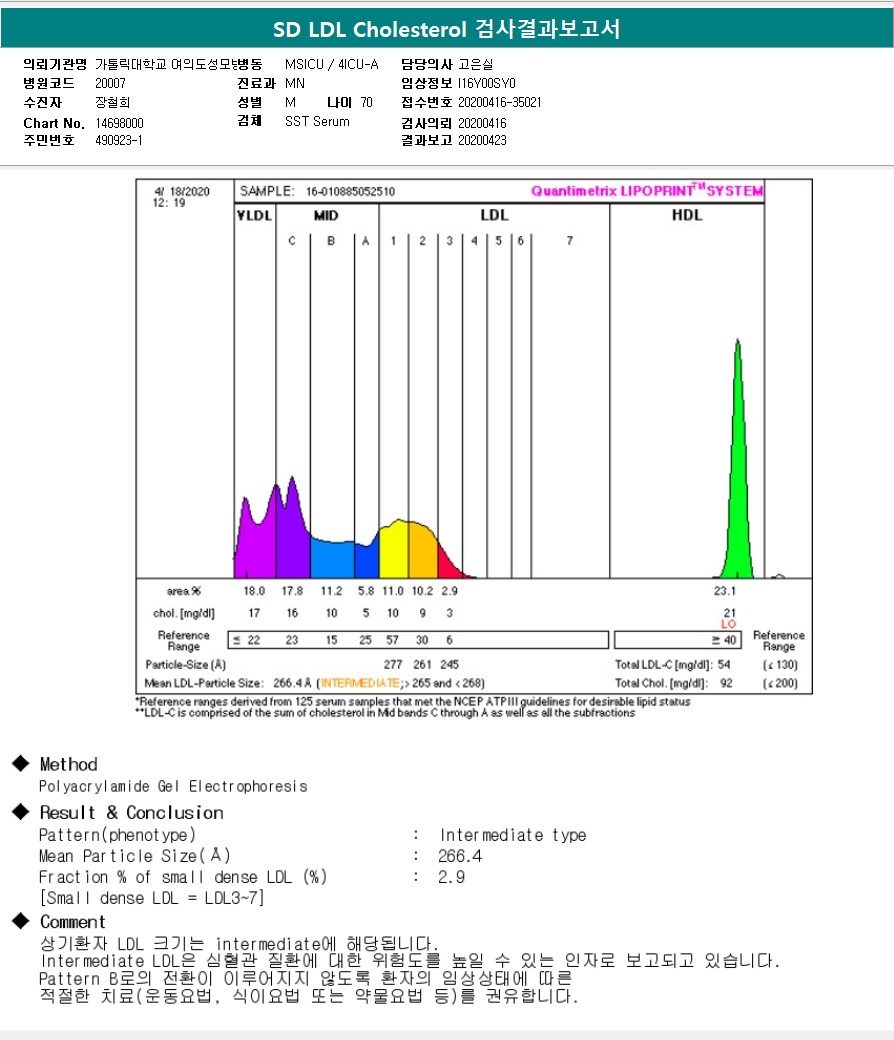
Task: Click result report date 20200423
Action: [482, 141]
